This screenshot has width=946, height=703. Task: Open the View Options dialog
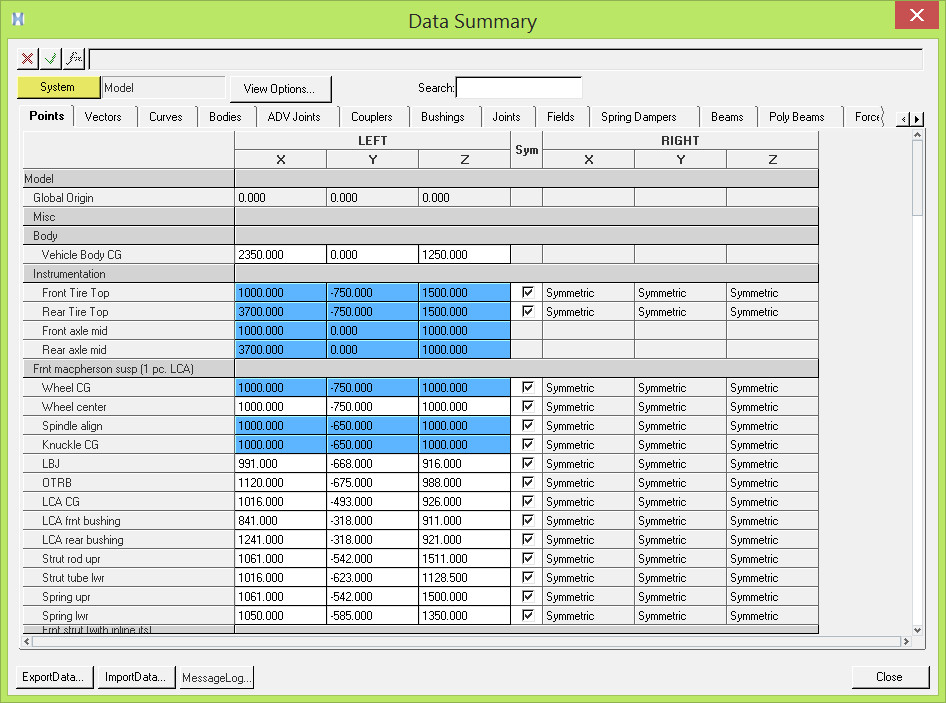280,89
